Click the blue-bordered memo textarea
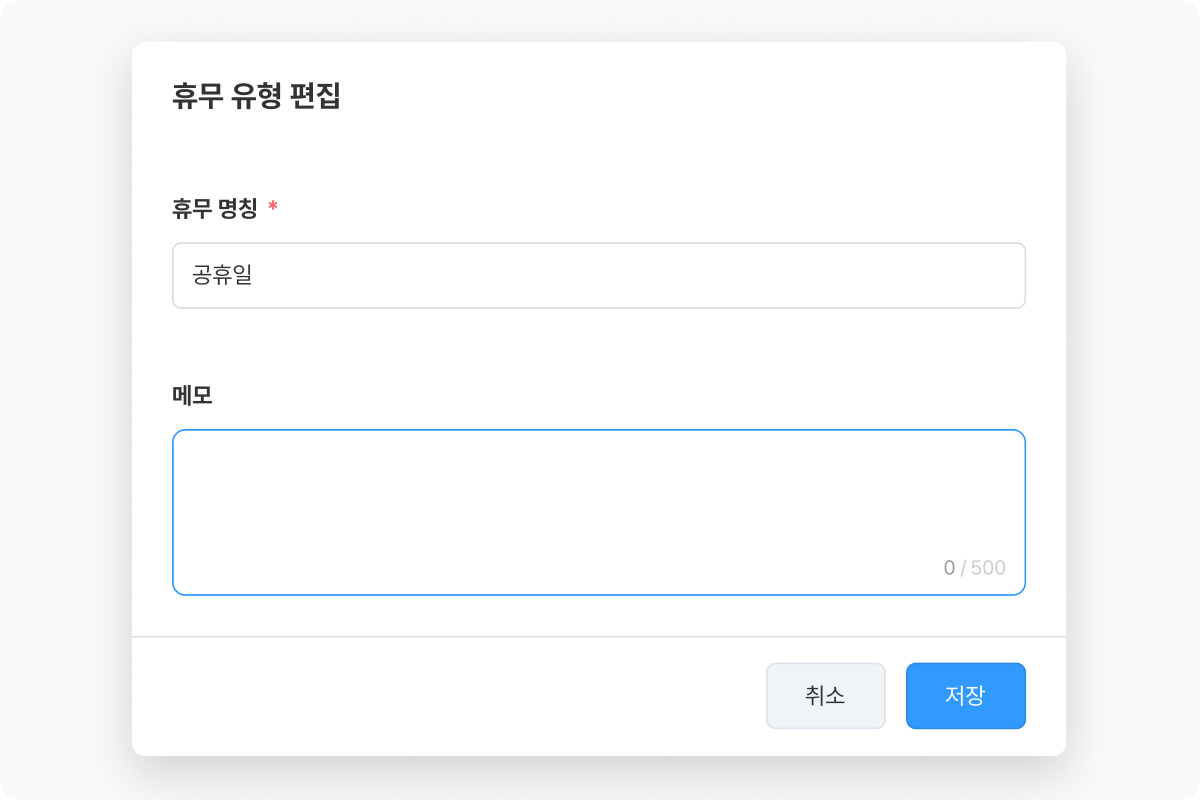1200x800 pixels. (x=599, y=512)
